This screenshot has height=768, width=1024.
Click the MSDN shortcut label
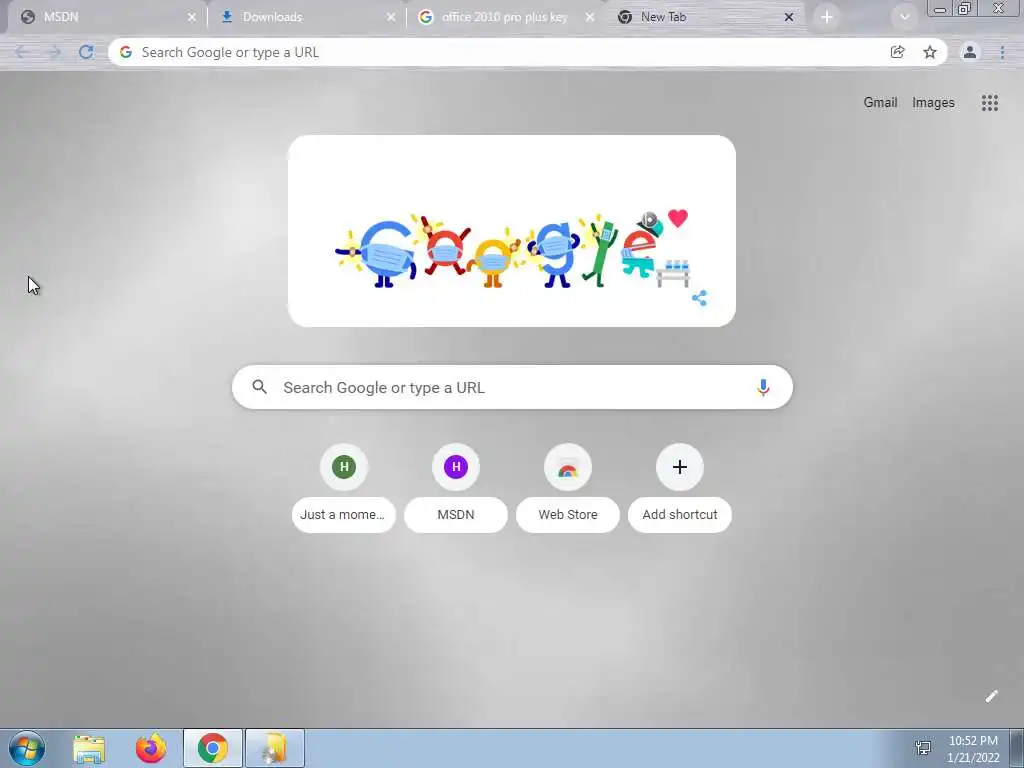click(456, 515)
